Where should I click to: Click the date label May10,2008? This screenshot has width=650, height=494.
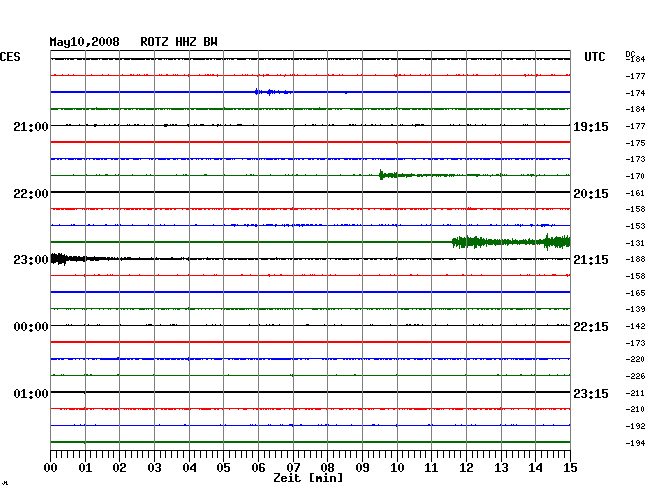tap(85, 42)
